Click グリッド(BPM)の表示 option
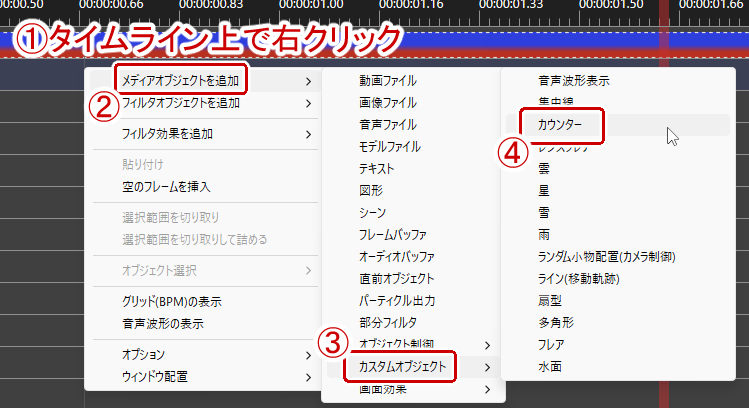The width and height of the screenshot is (749, 408). coord(203,301)
